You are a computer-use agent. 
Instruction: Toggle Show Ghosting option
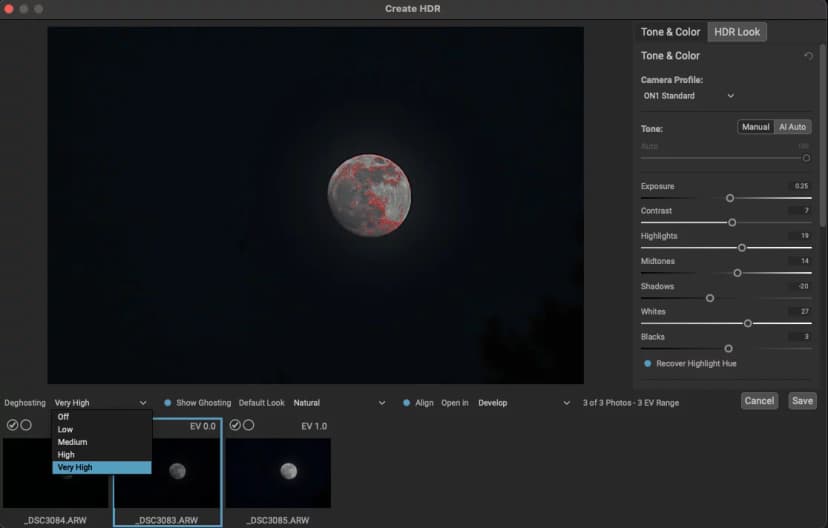(167, 403)
